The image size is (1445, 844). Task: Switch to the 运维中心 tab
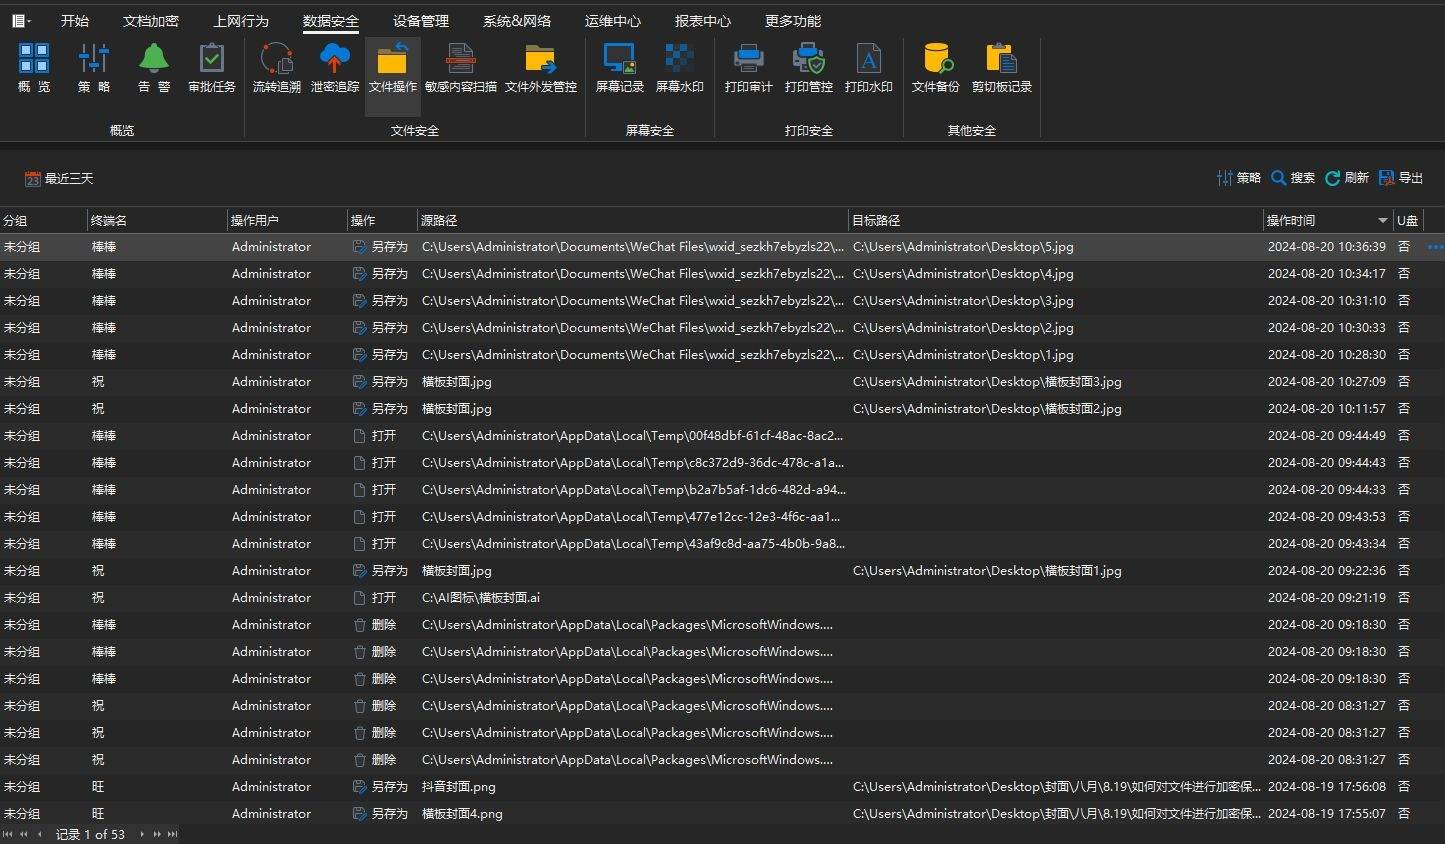[x=613, y=20]
